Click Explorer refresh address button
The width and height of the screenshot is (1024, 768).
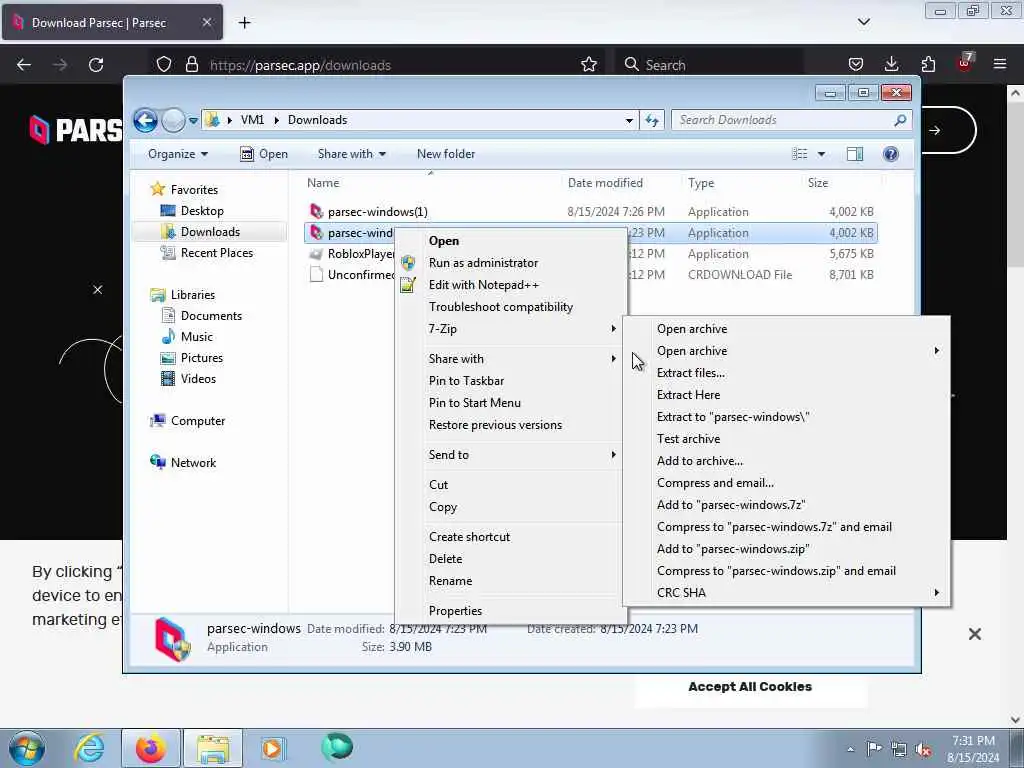click(x=652, y=120)
